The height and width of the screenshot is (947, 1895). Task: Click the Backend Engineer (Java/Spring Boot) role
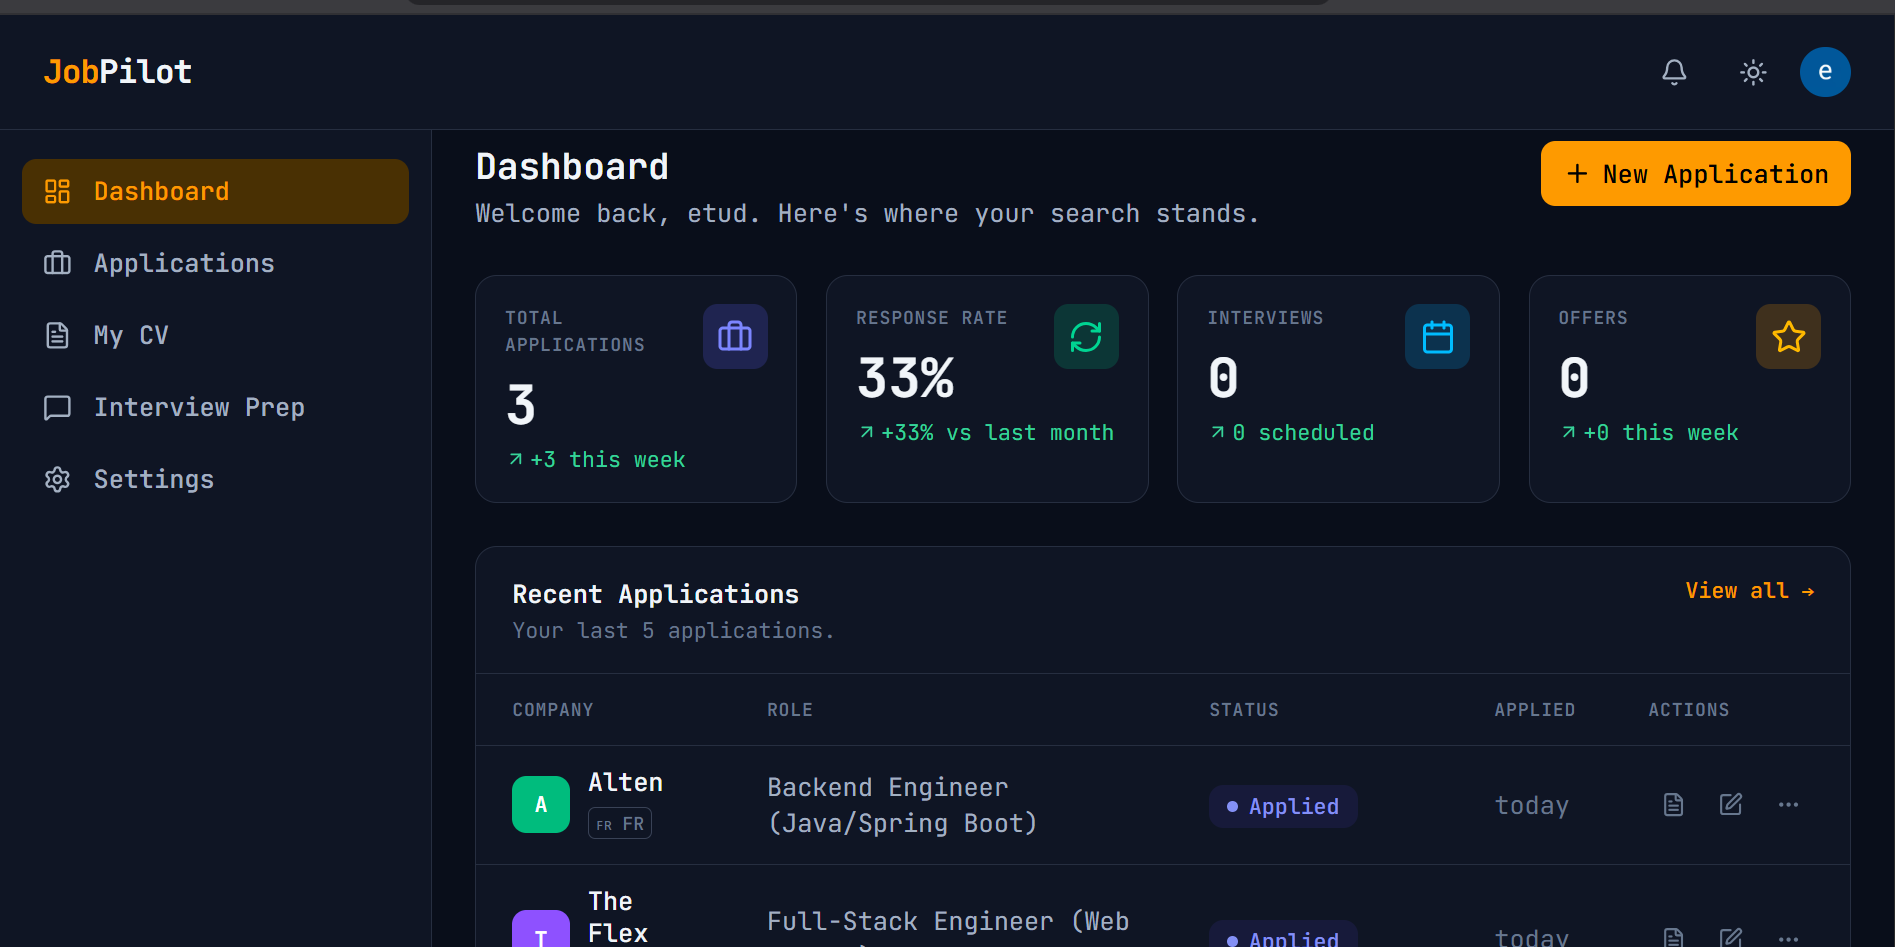pyautogui.click(x=902, y=805)
